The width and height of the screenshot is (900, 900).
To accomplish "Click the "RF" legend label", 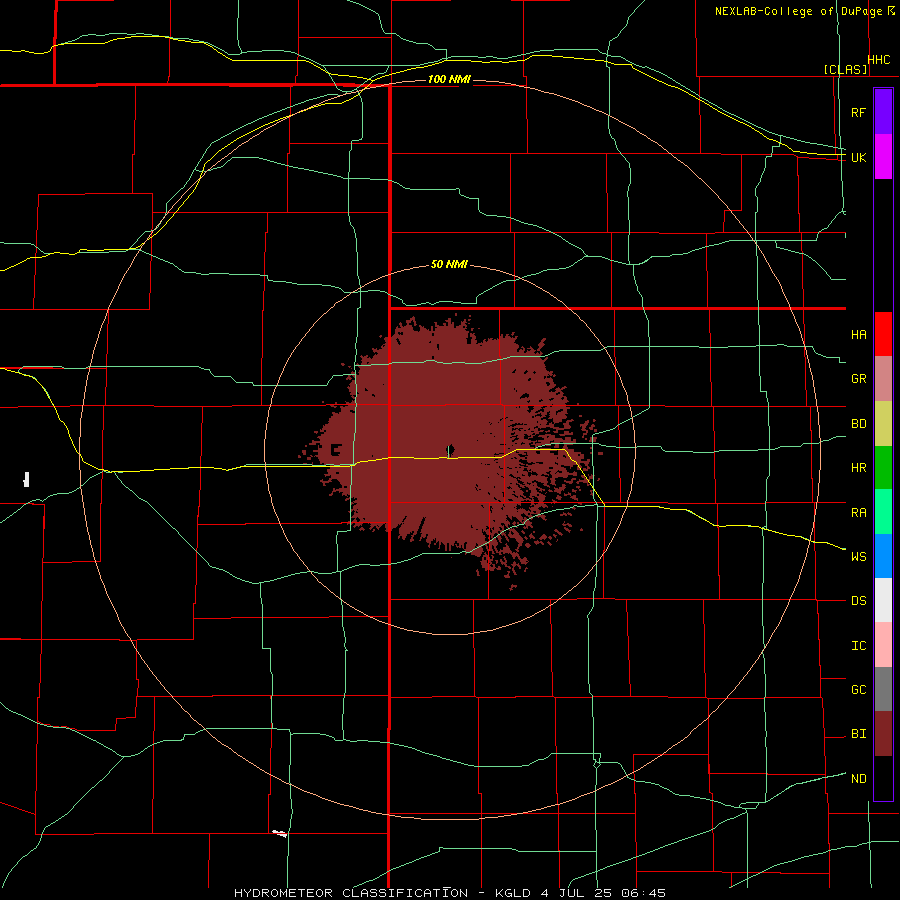I will point(859,112).
